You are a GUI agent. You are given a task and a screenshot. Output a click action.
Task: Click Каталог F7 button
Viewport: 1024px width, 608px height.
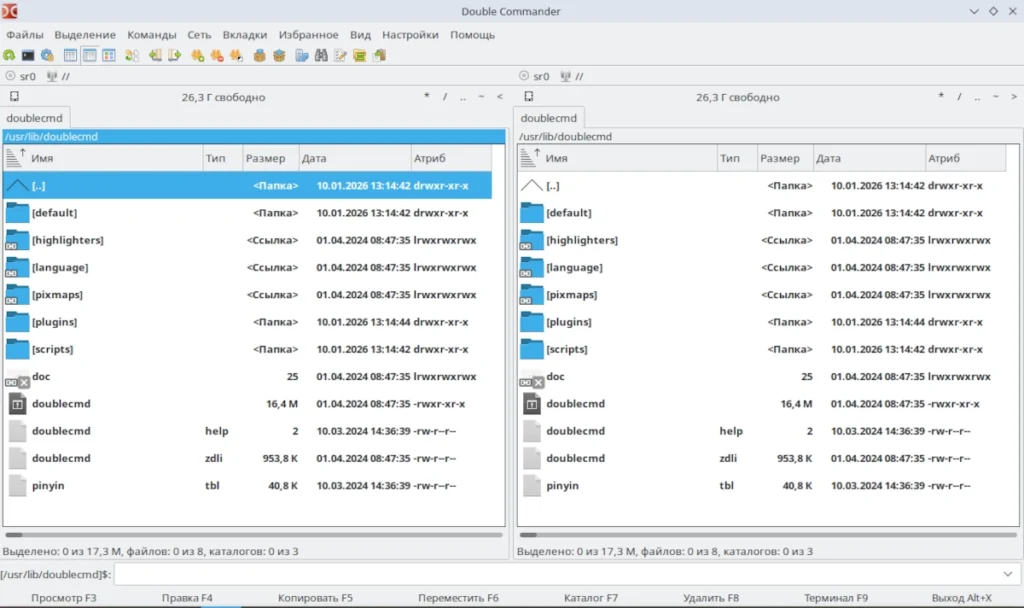591,598
